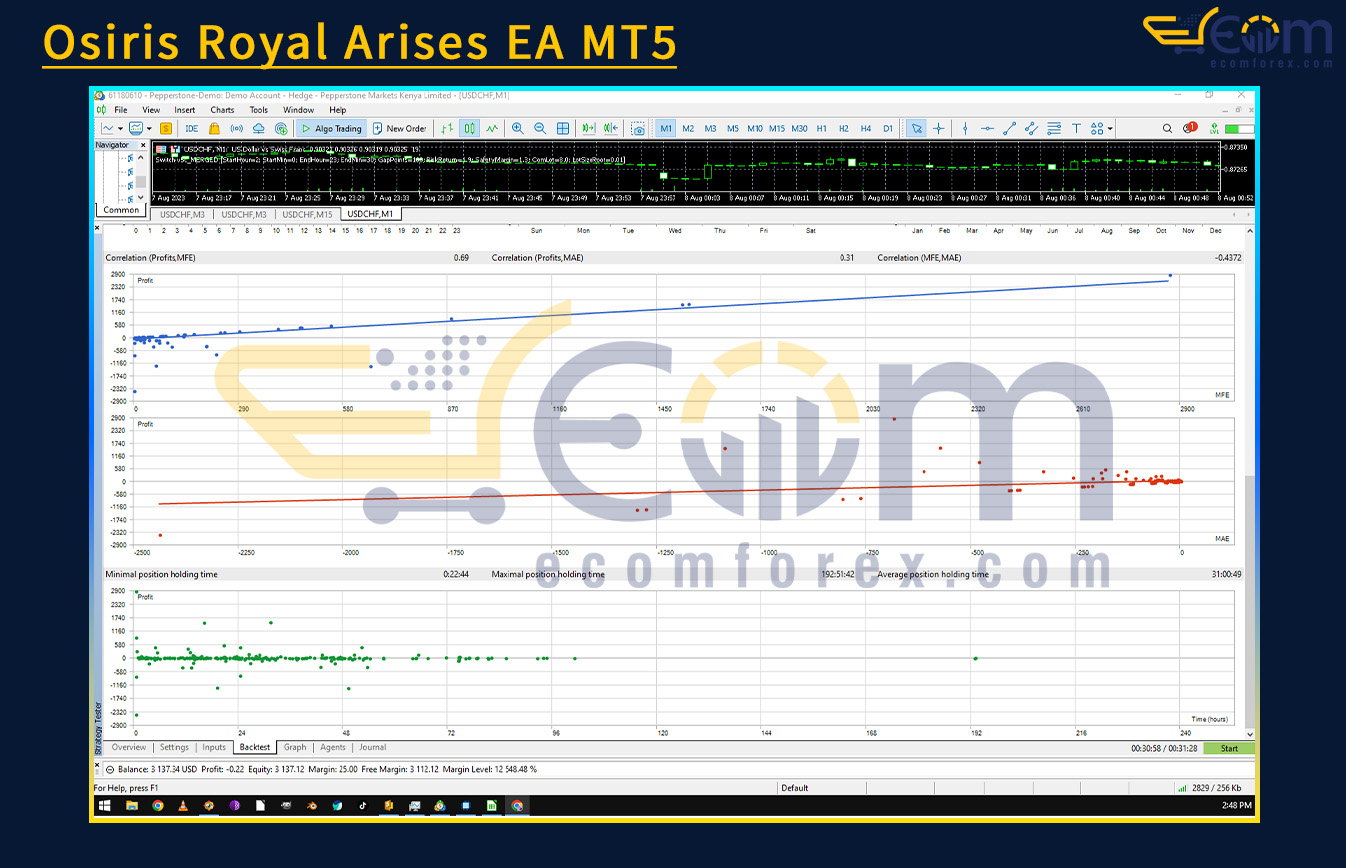
Task: Select the M15 timeframe
Action: point(777,128)
